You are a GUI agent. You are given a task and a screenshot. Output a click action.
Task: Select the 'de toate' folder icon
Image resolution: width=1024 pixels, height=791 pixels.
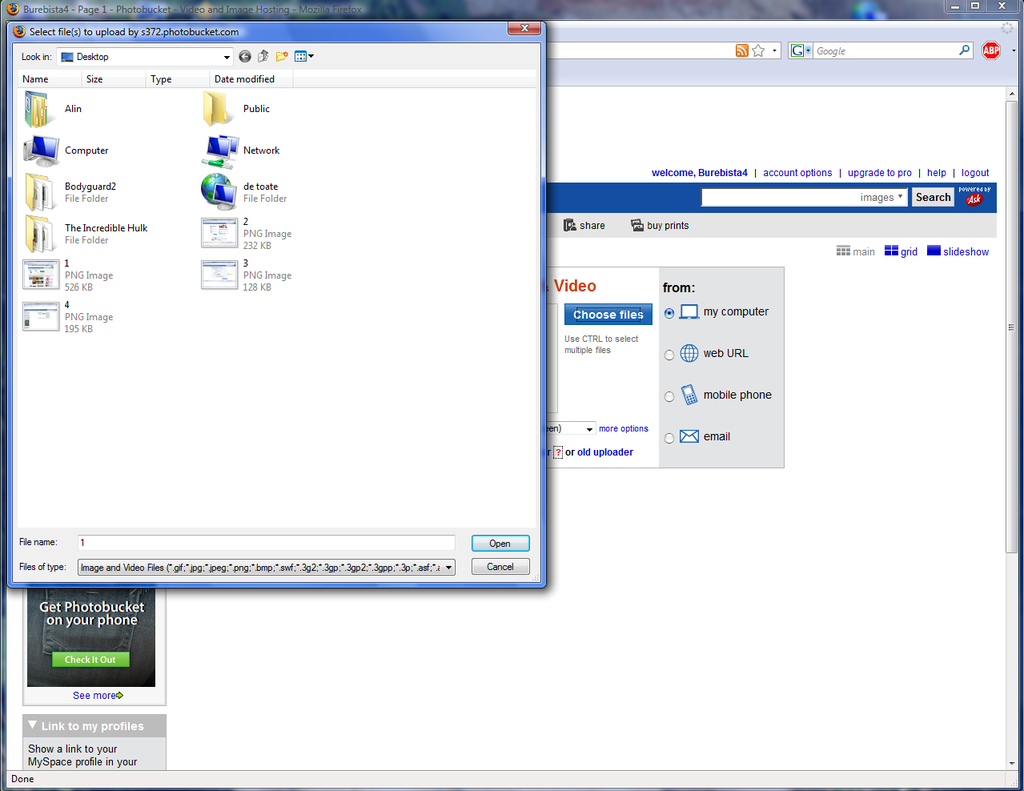(x=219, y=192)
